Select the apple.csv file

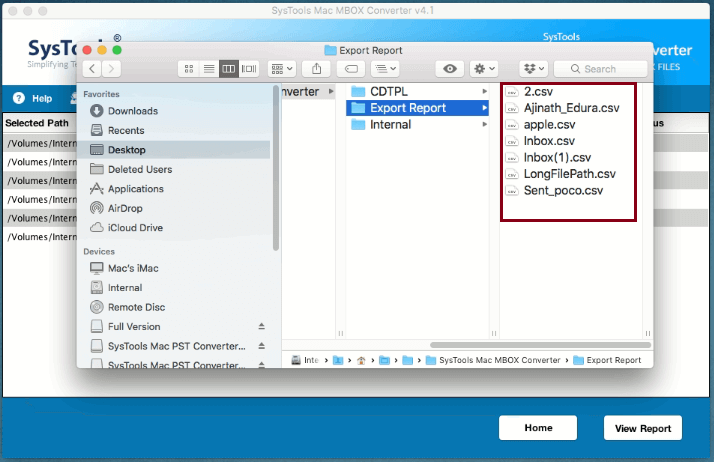pyautogui.click(x=540, y=124)
